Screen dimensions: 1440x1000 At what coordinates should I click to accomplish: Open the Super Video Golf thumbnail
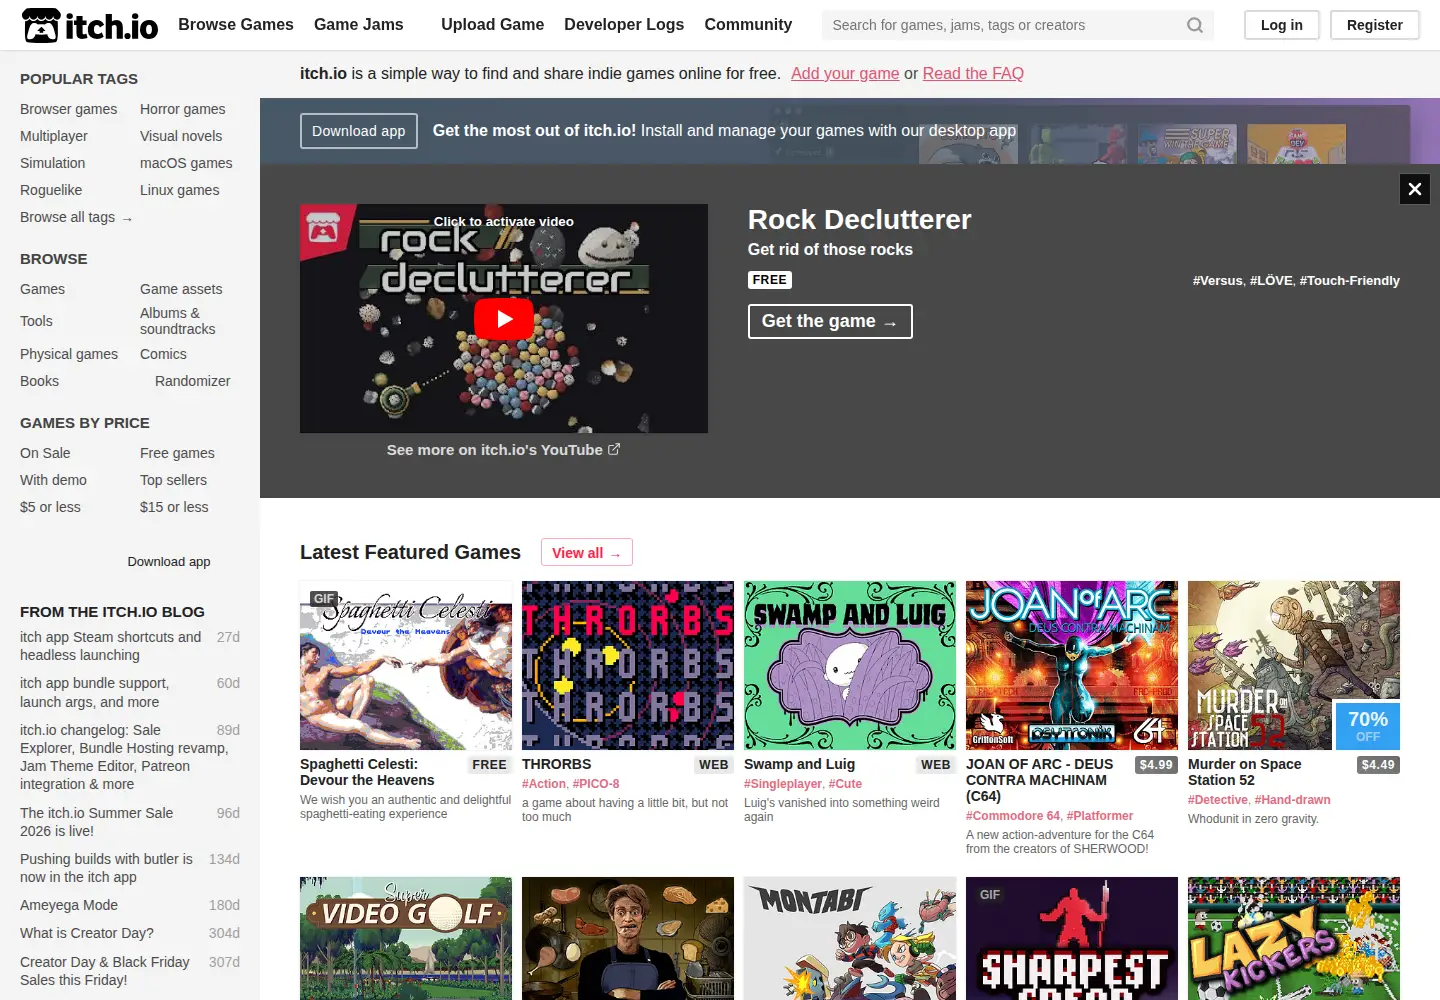point(406,938)
